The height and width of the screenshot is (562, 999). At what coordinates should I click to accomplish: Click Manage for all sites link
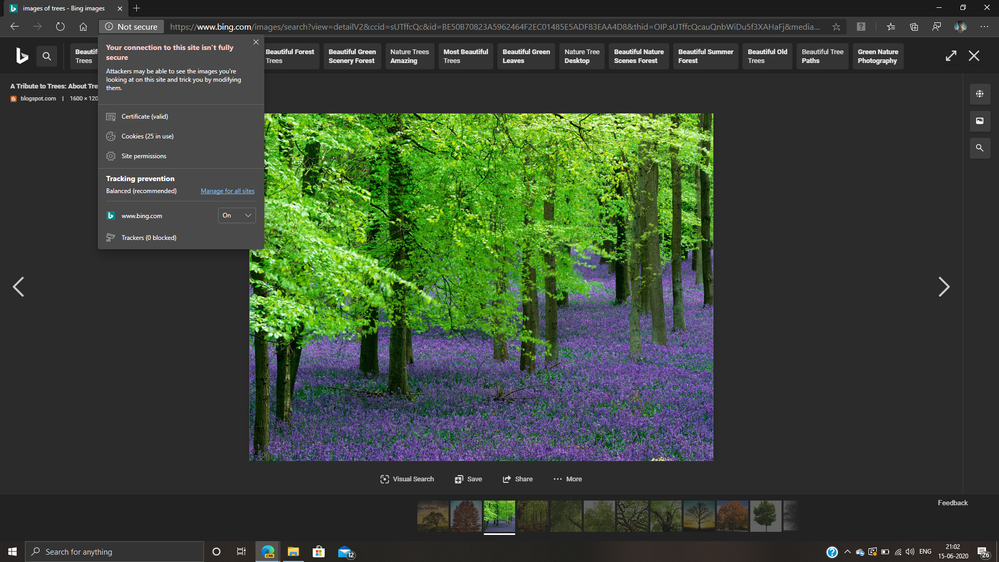227,191
